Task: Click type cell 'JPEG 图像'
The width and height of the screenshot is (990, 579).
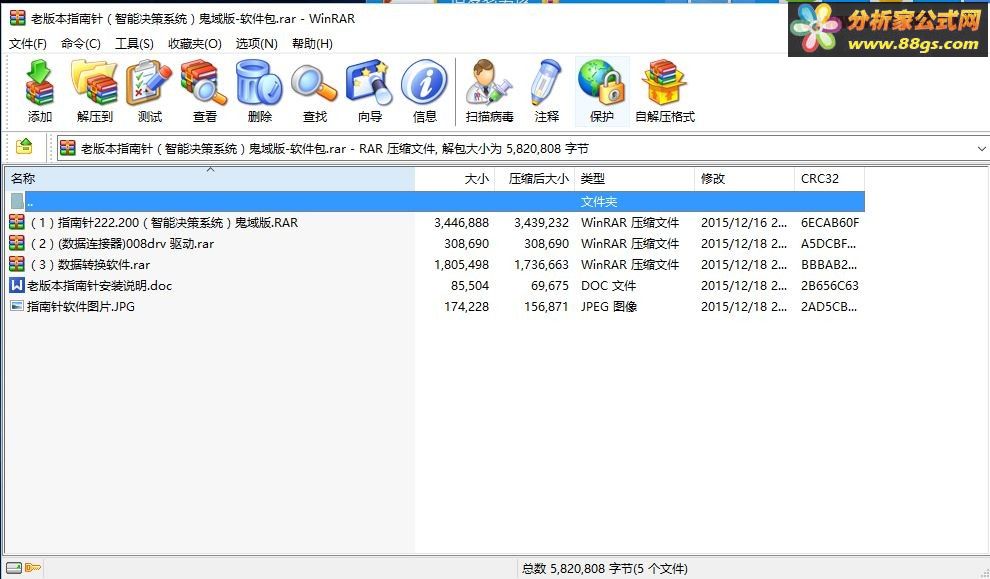Action: pyautogui.click(x=609, y=306)
